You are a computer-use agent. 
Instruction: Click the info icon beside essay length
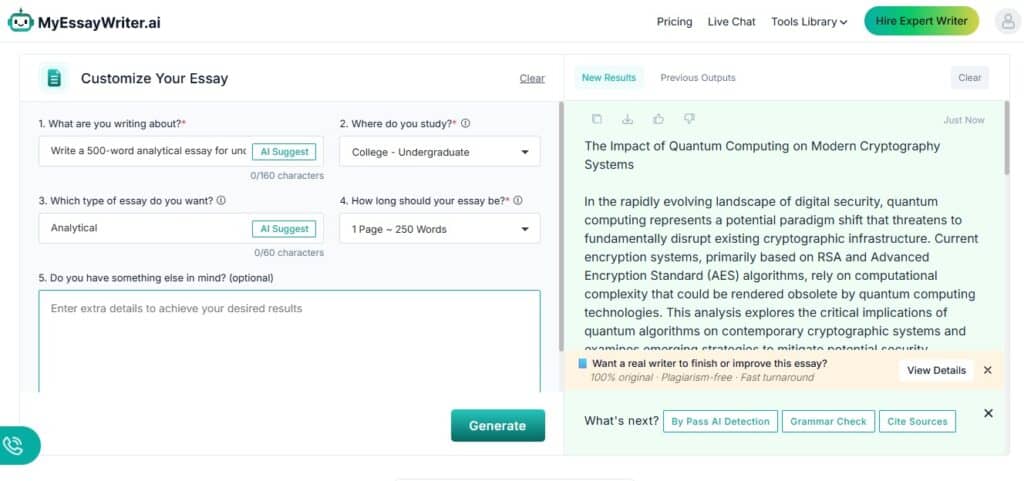tap(518, 200)
